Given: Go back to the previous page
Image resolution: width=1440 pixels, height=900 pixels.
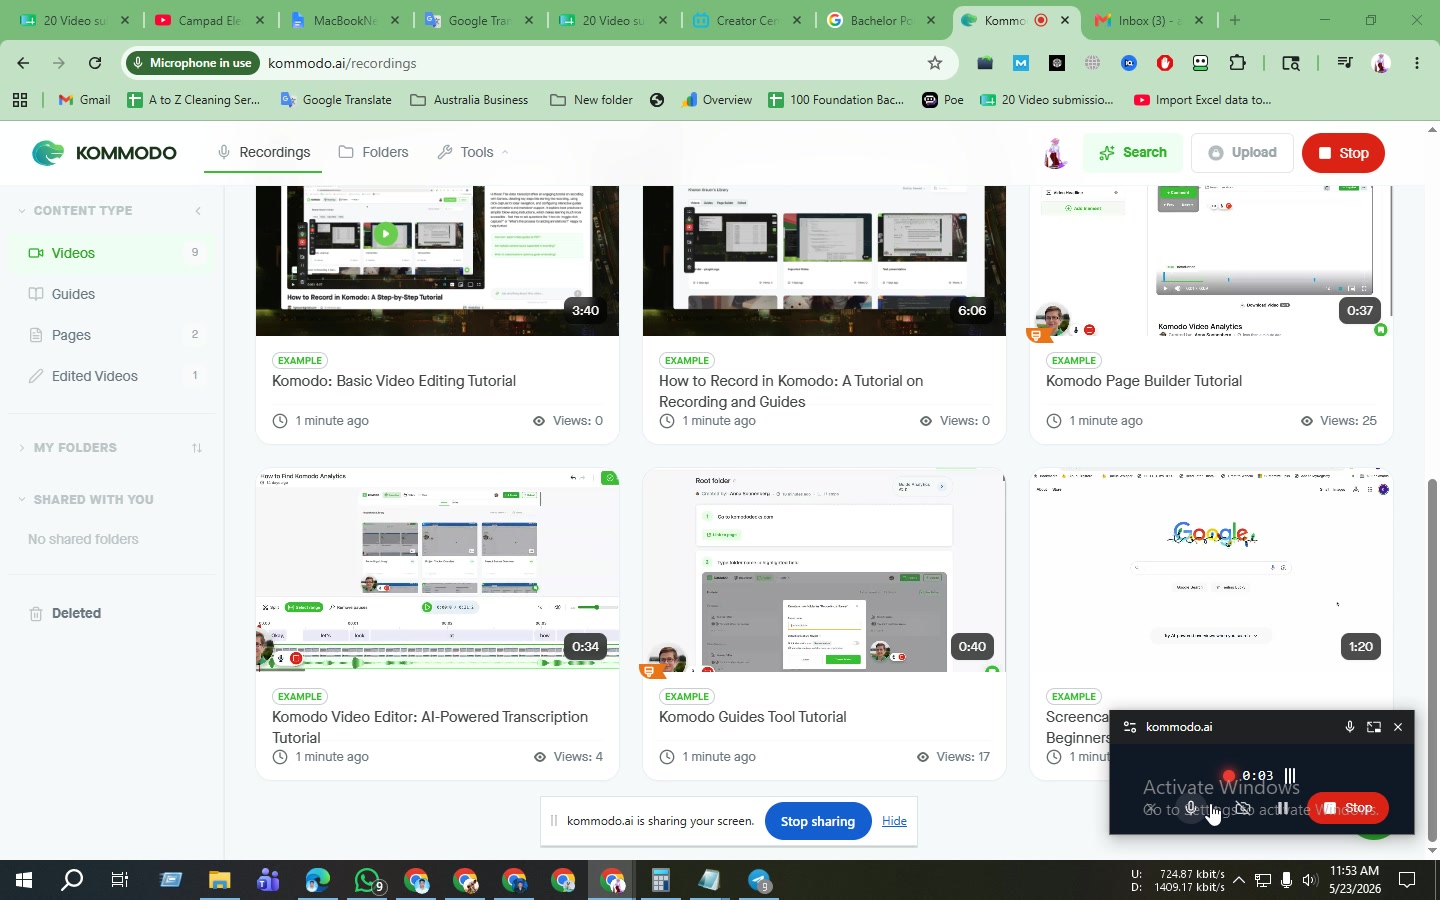Looking at the screenshot, I should click(x=23, y=63).
